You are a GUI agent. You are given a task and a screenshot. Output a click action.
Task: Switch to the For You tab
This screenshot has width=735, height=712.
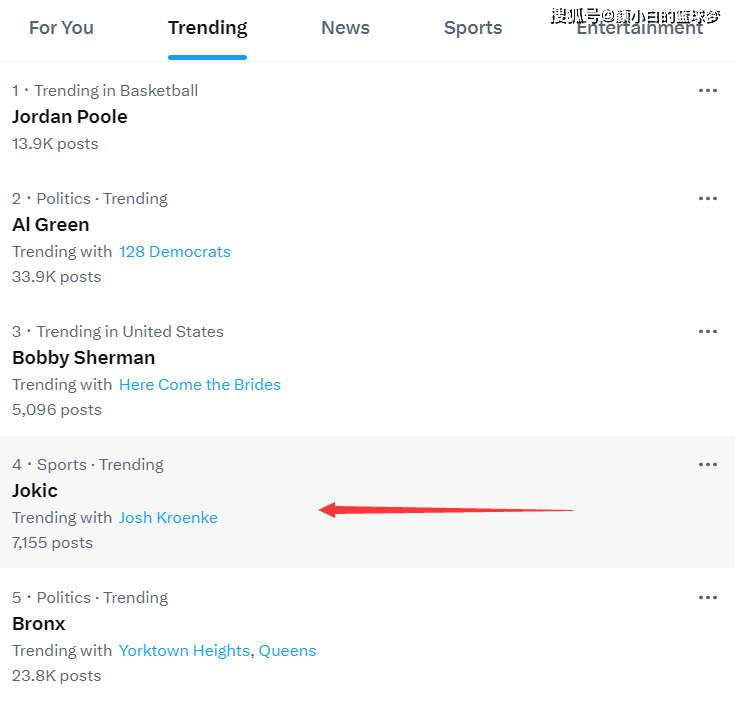point(61,28)
